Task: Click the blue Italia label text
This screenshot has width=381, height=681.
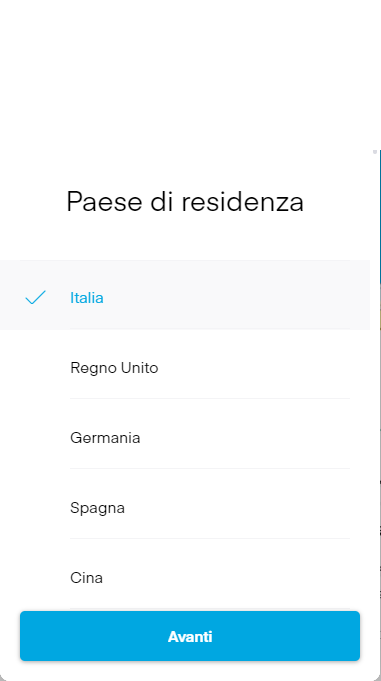Action: 87,298
